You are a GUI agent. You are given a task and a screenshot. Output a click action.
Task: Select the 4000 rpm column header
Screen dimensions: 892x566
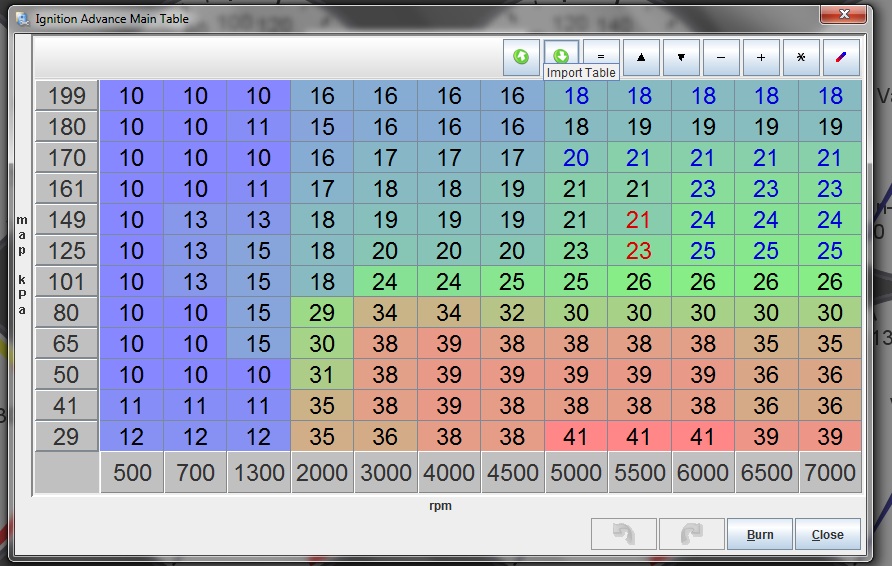click(449, 472)
